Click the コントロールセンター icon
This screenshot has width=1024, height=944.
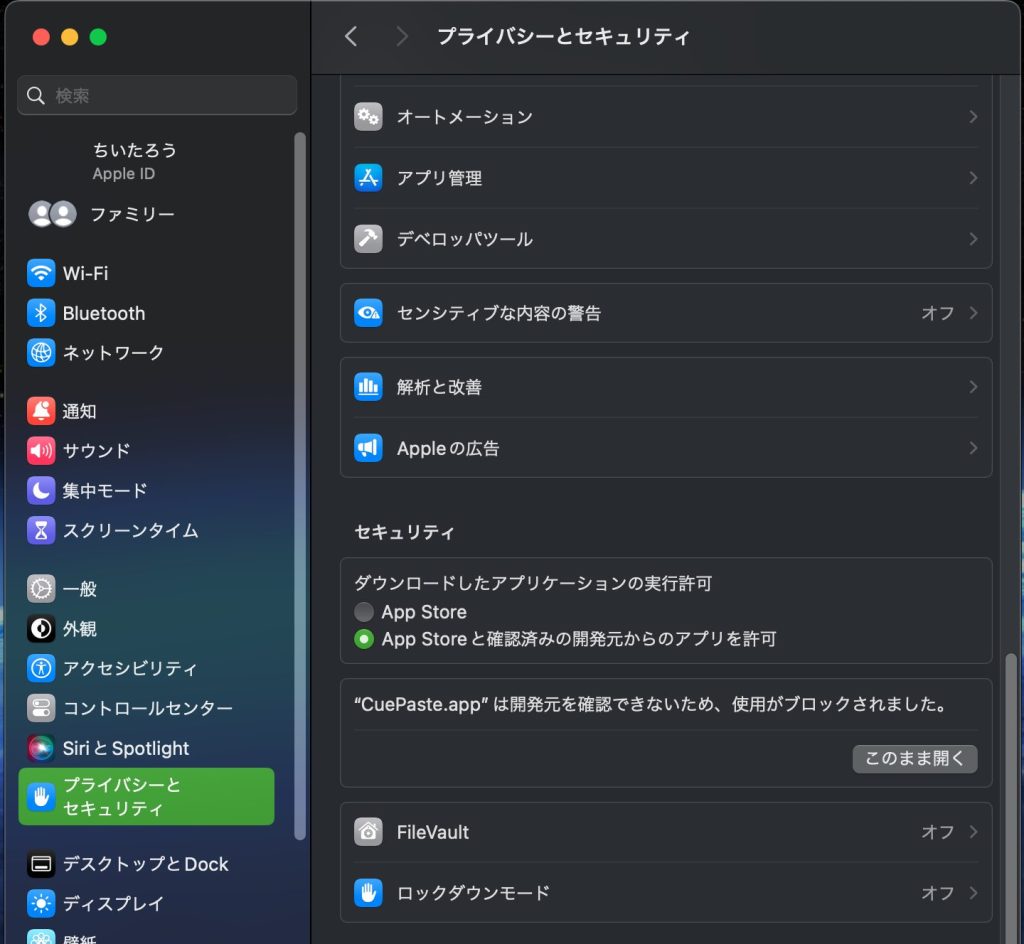[x=41, y=708]
